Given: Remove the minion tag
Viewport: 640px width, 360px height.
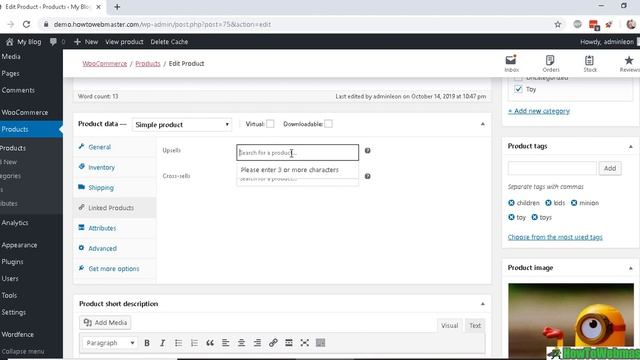Looking at the screenshot, I should point(574,203).
